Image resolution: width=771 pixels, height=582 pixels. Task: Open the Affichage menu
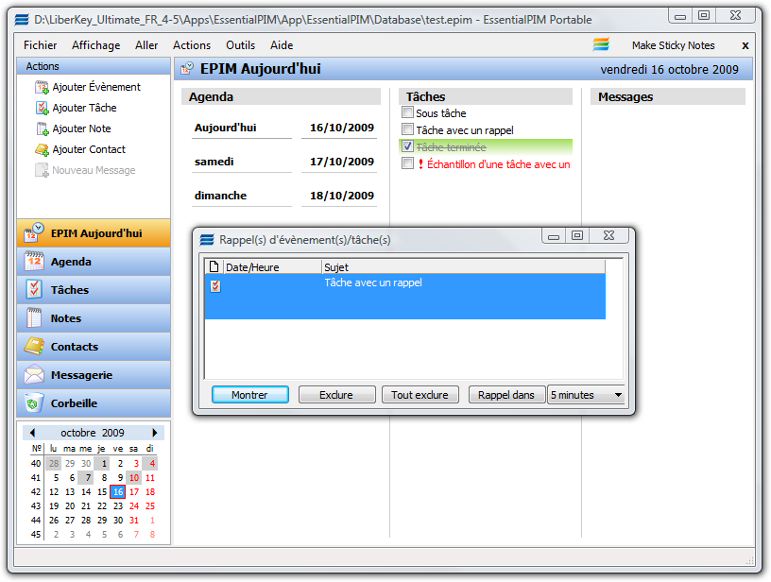pos(96,45)
